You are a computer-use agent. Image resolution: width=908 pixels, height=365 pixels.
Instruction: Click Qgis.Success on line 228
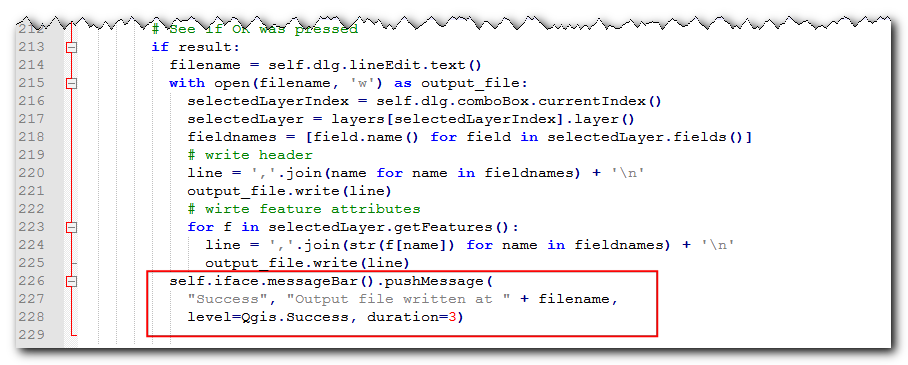coord(294,317)
